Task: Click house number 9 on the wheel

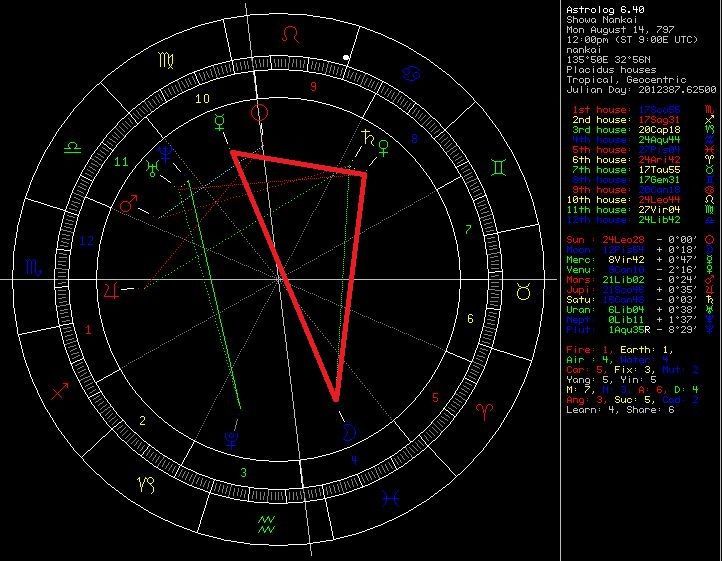Action: pyautogui.click(x=314, y=87)
